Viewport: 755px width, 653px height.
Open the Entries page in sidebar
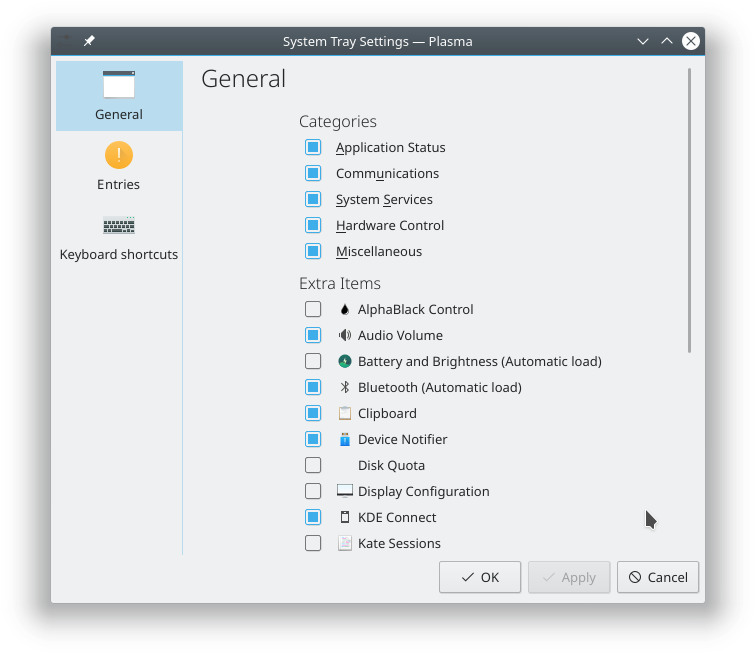[x=119, y=166]
